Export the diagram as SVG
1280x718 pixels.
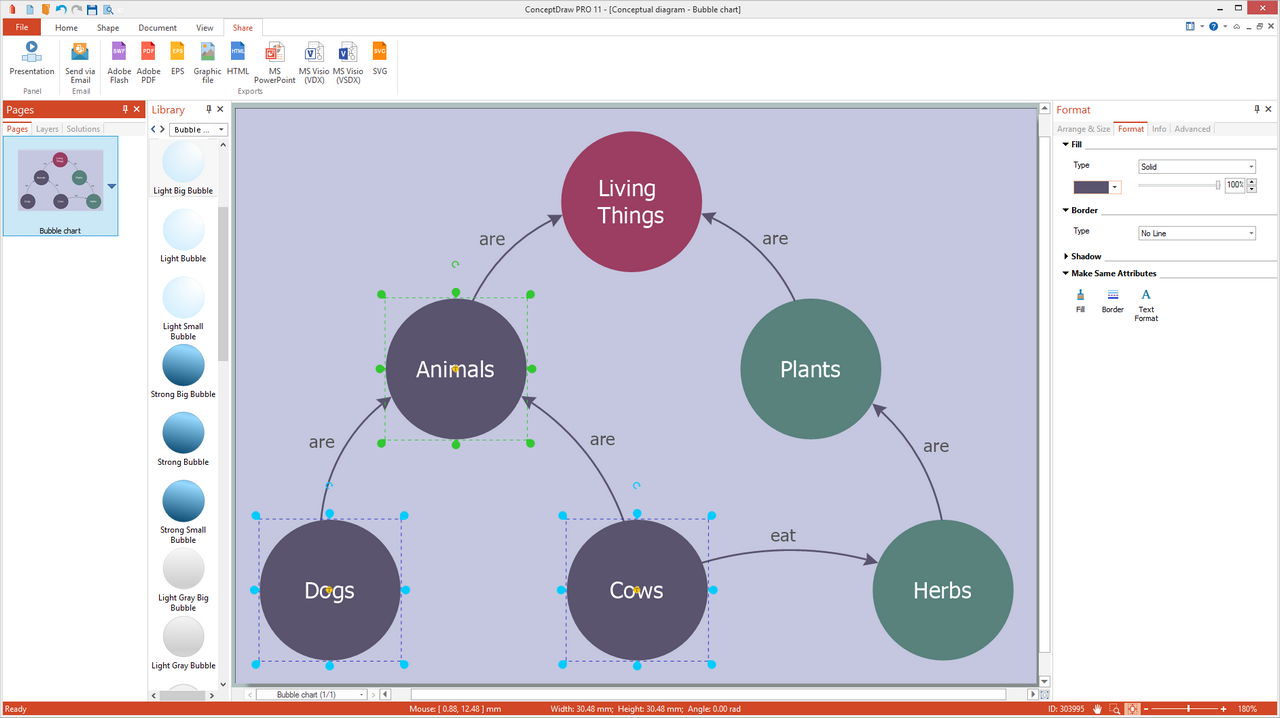380,58
